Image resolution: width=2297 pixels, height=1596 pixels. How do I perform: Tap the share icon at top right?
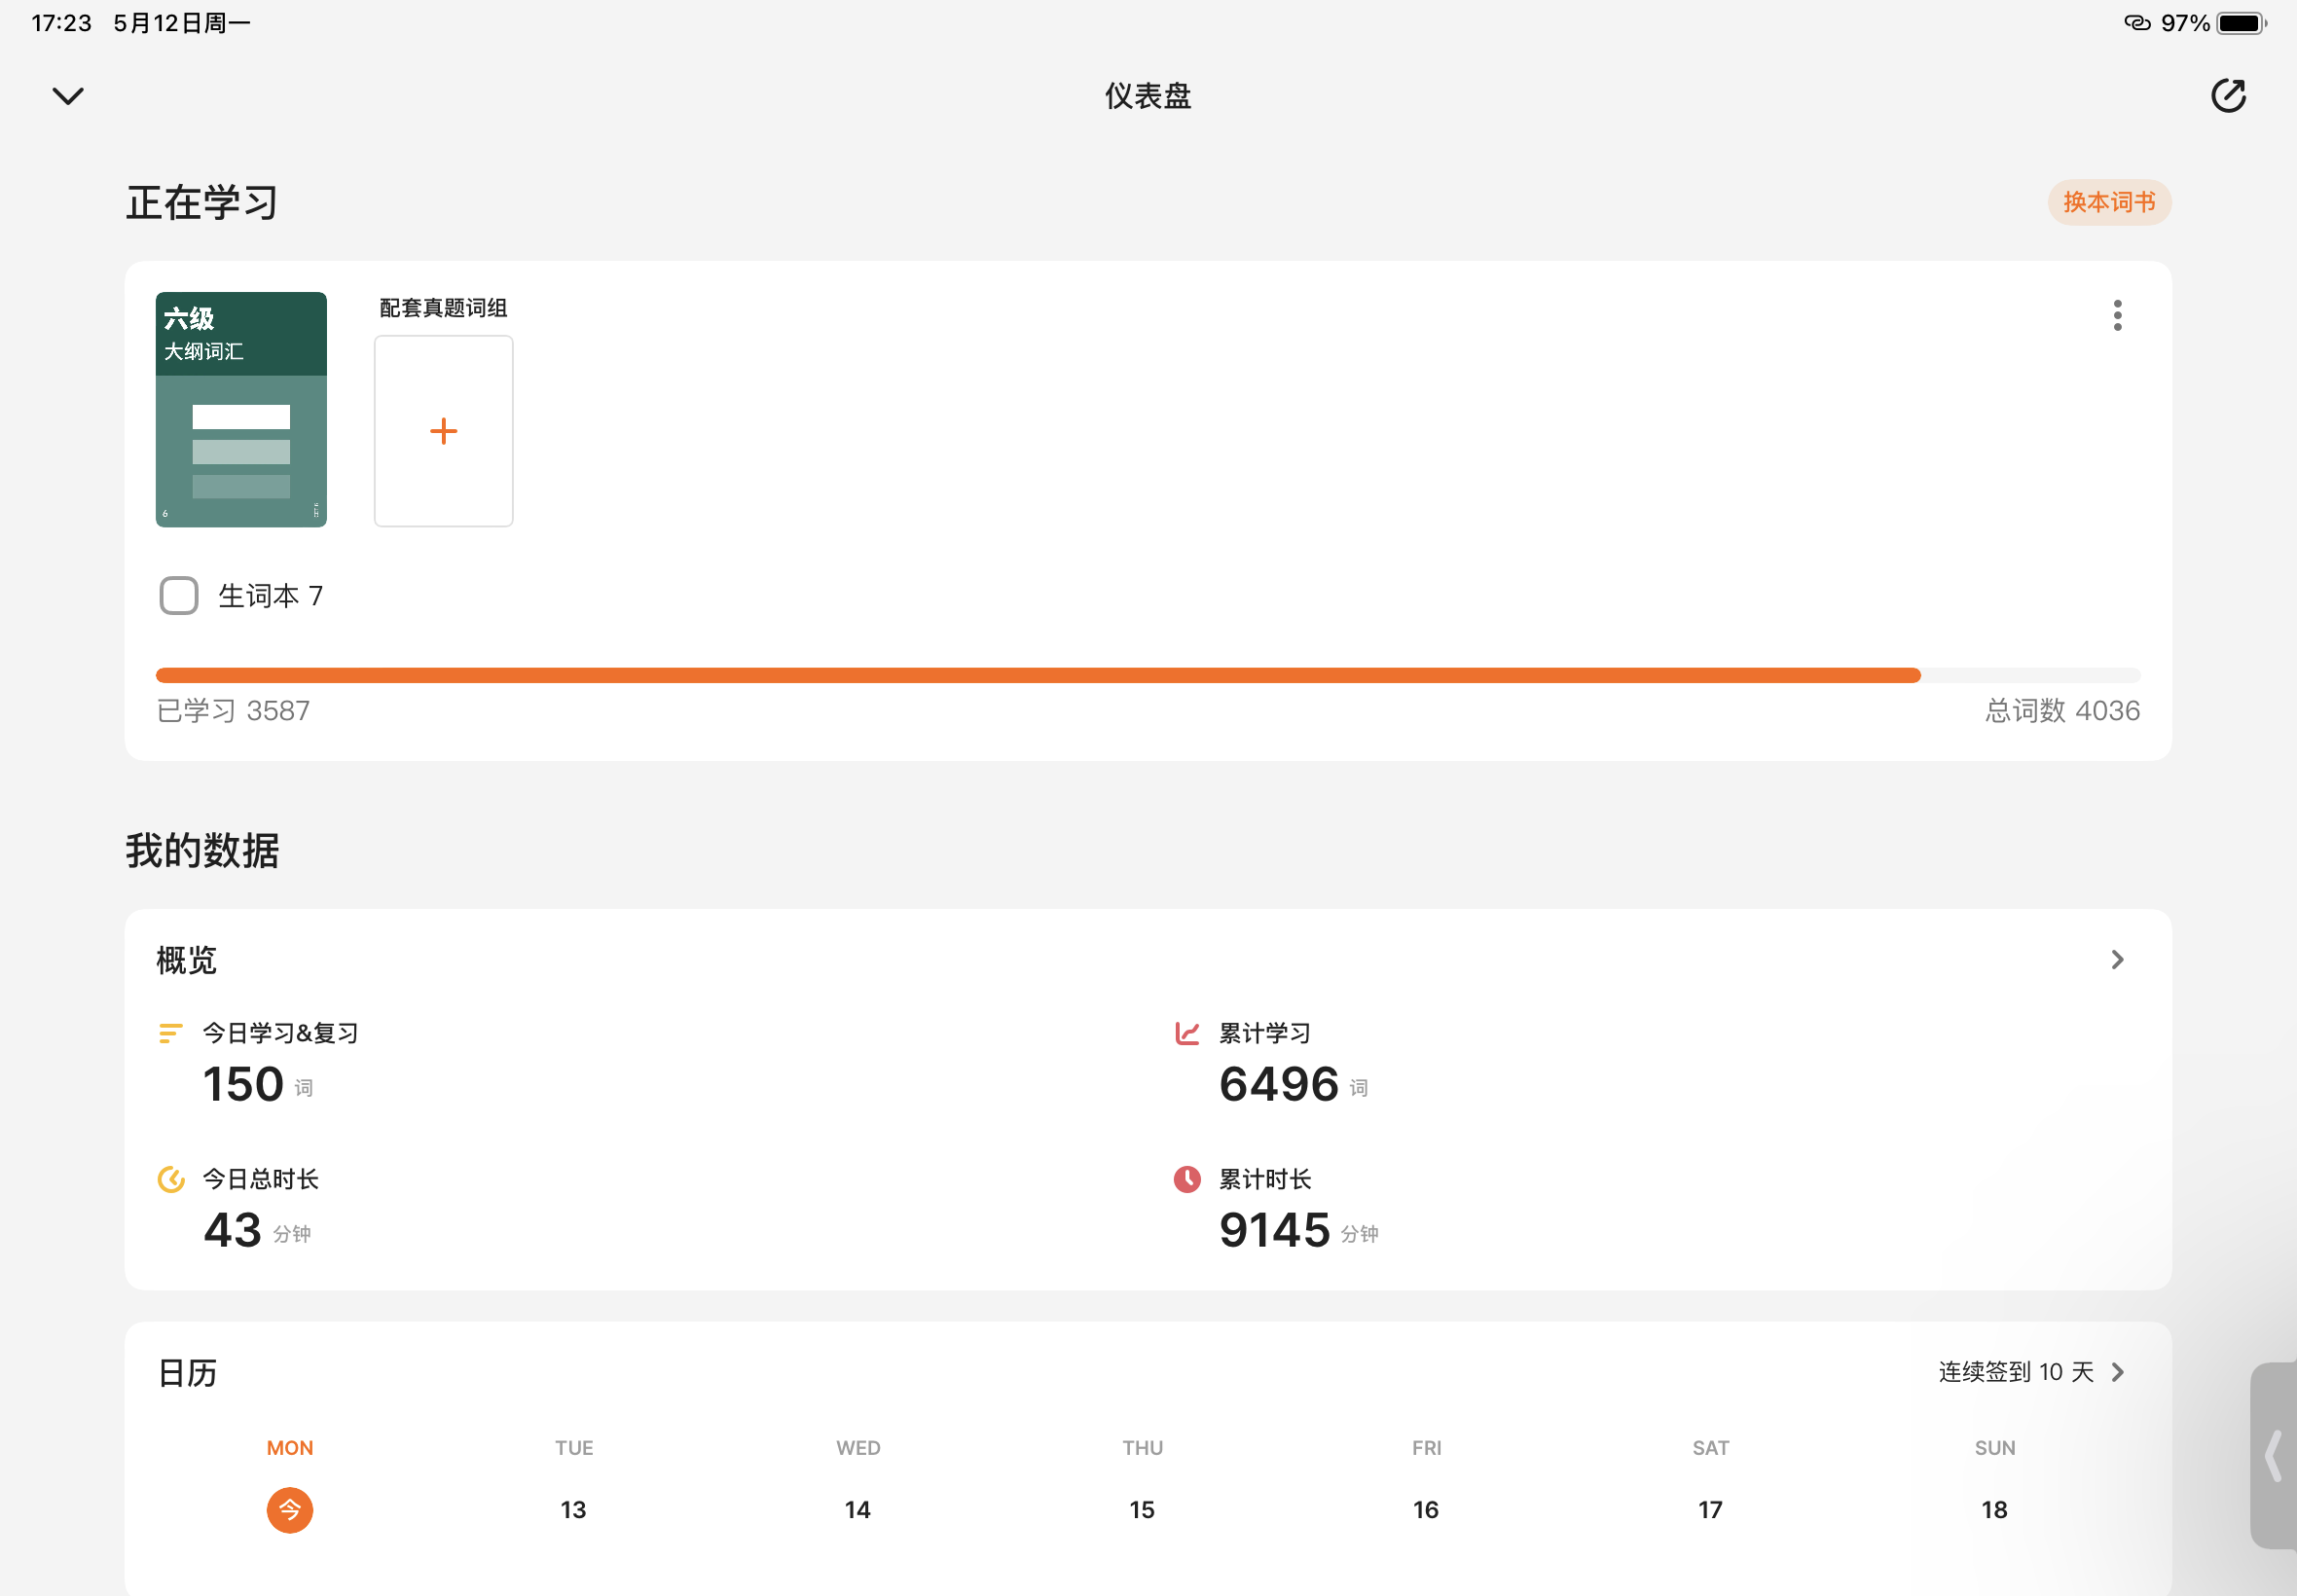pos(2228,96)
